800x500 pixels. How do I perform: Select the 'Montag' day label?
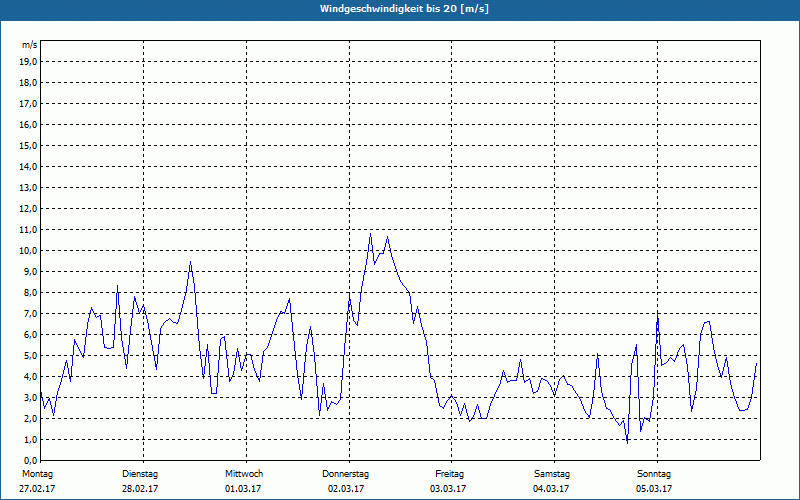point(37,474)
